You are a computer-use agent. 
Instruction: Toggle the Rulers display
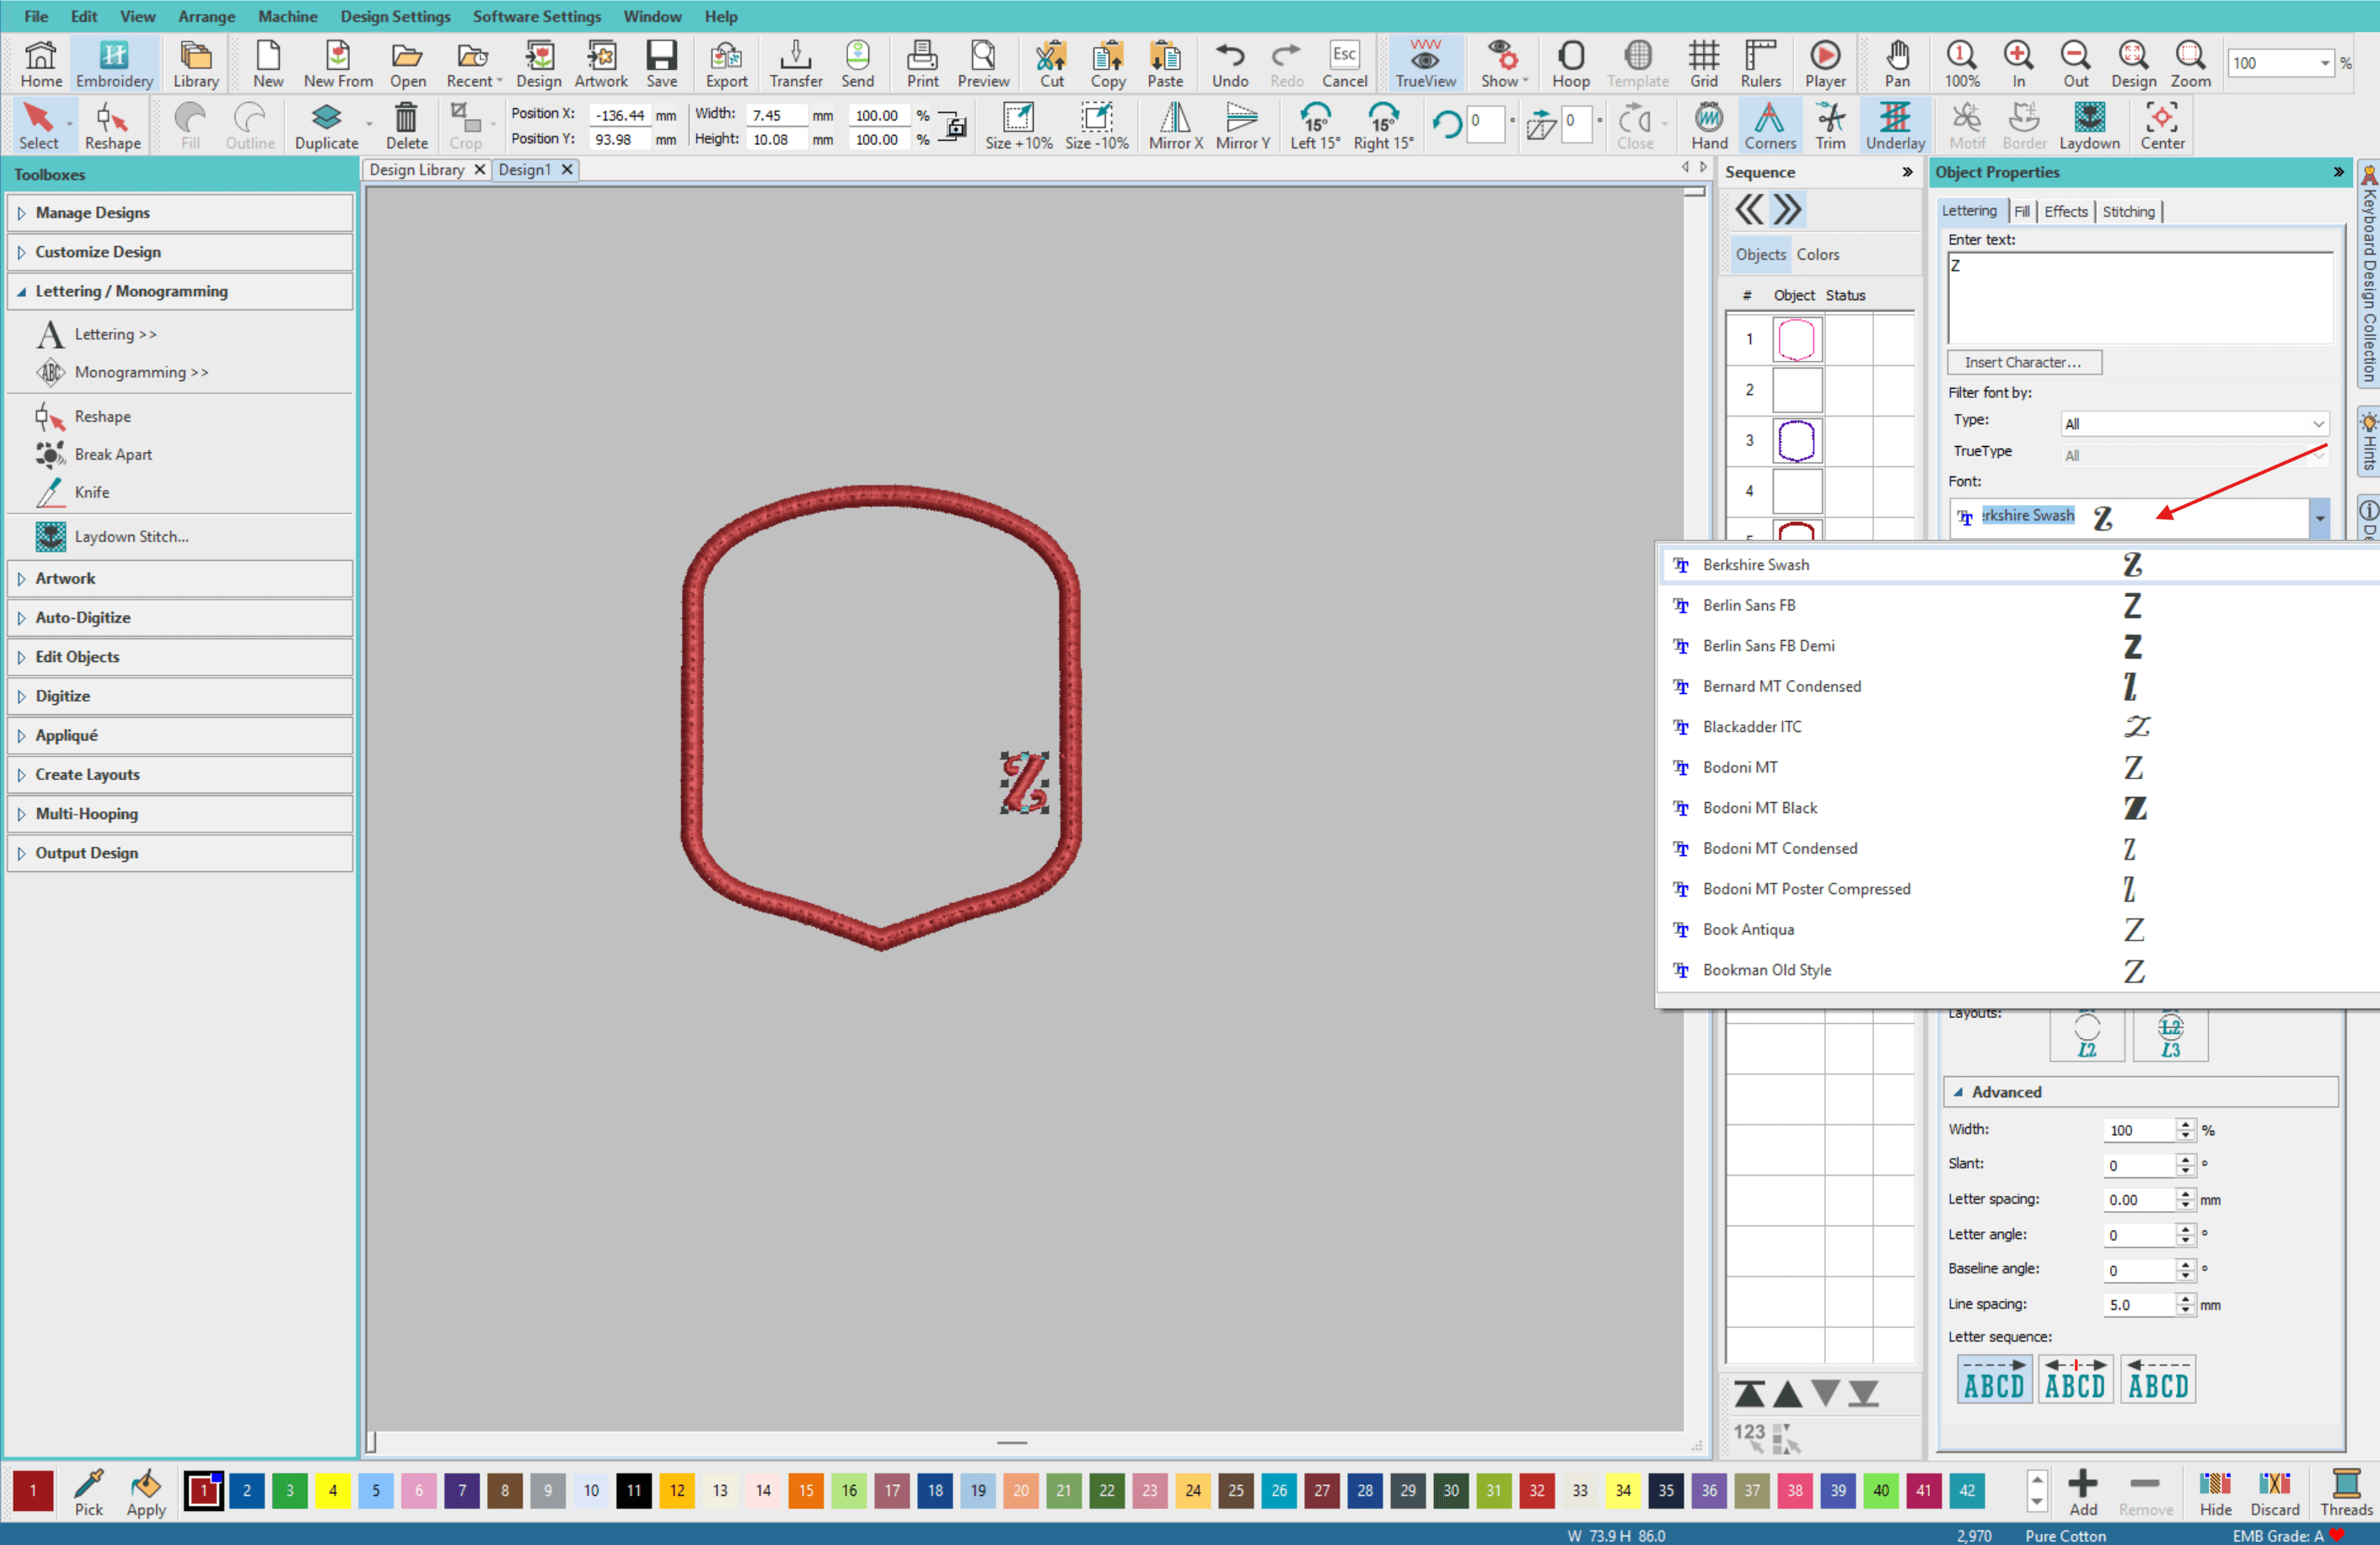(x=1760, y=64)
